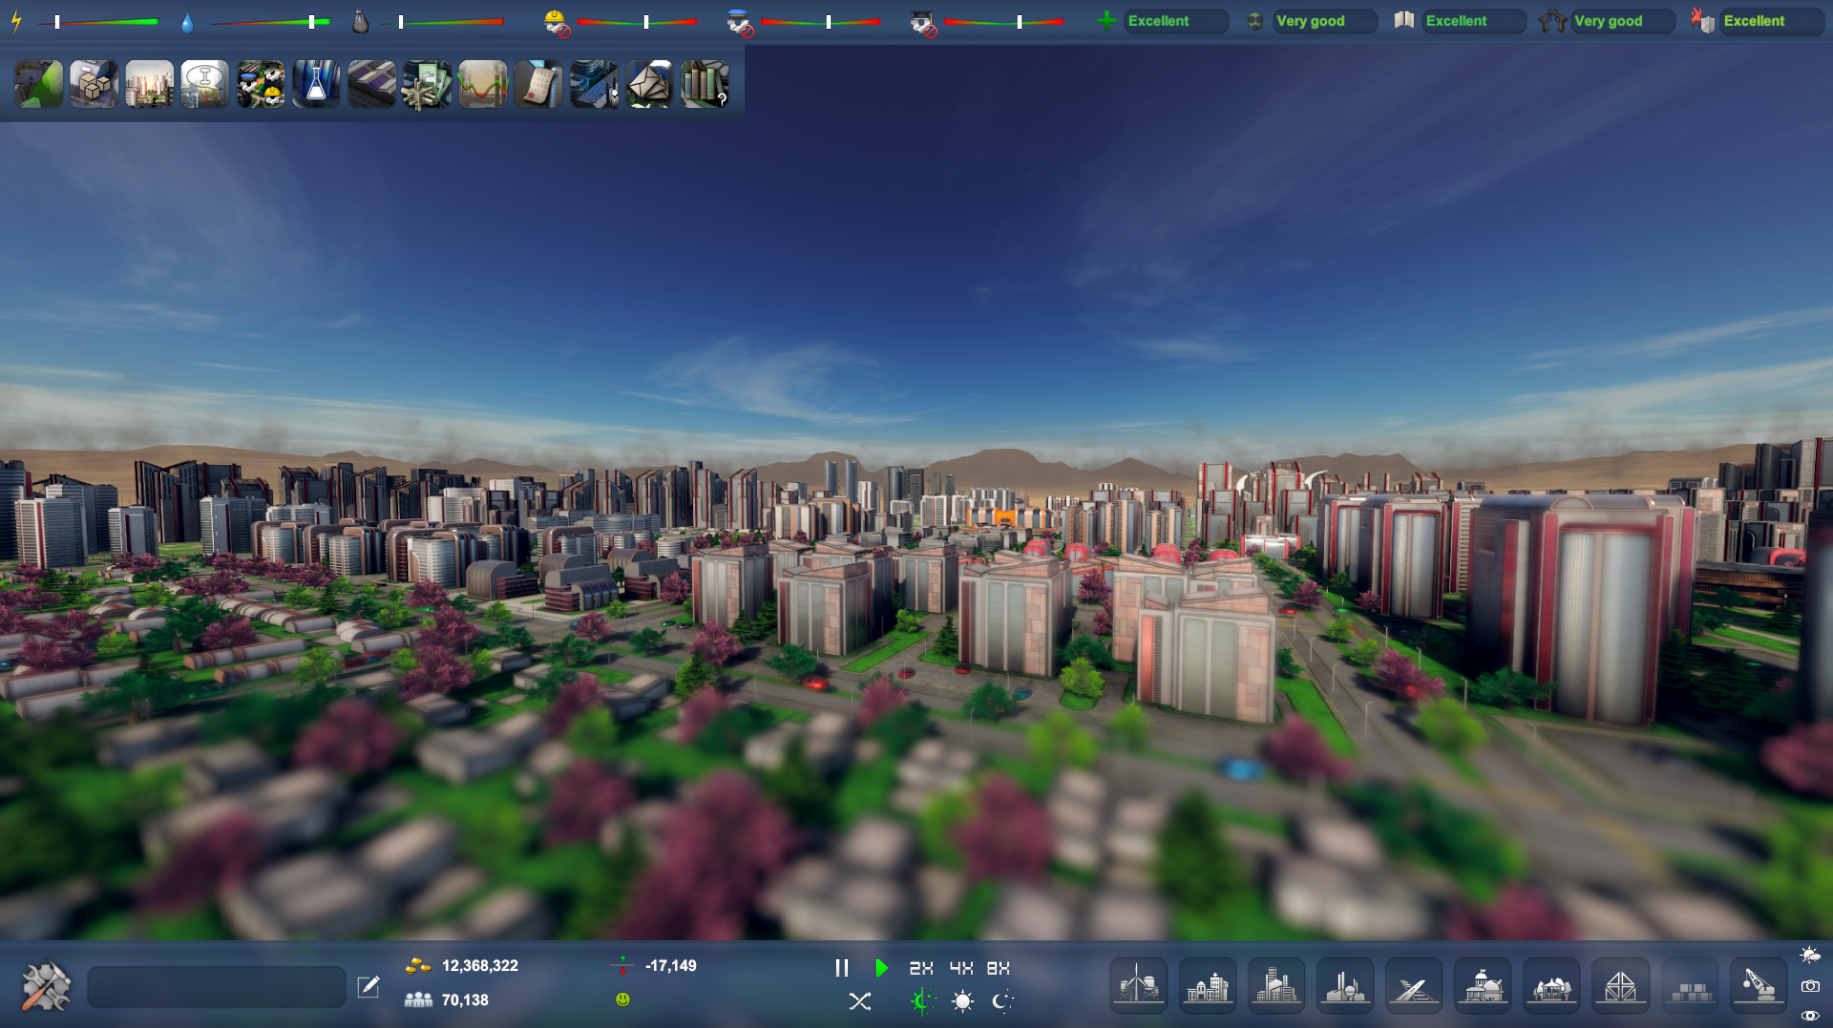The height and width of the screenshot is (1028, 1833).
Task: Open the city skyline overview icon
Action: point(150,84)
